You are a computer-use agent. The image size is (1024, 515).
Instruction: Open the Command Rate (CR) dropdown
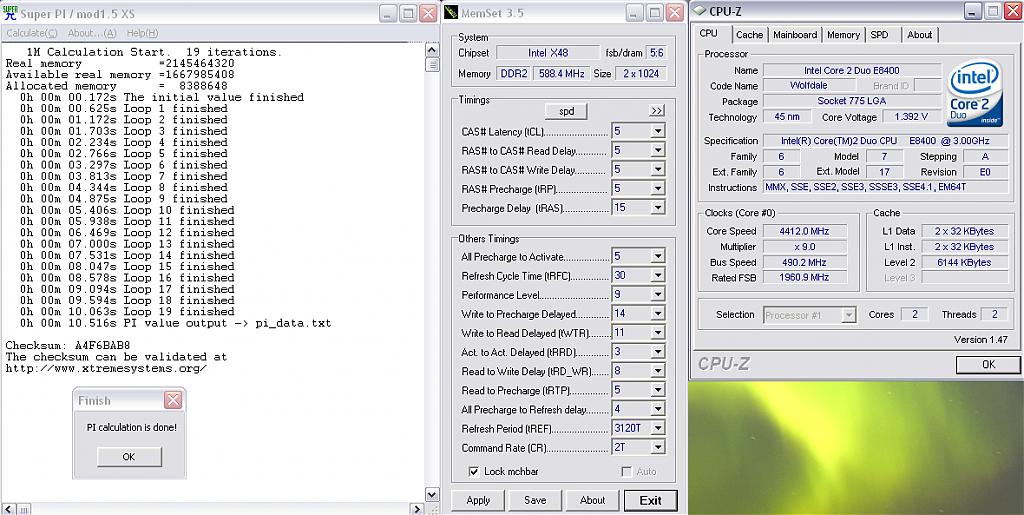point(658,448)
